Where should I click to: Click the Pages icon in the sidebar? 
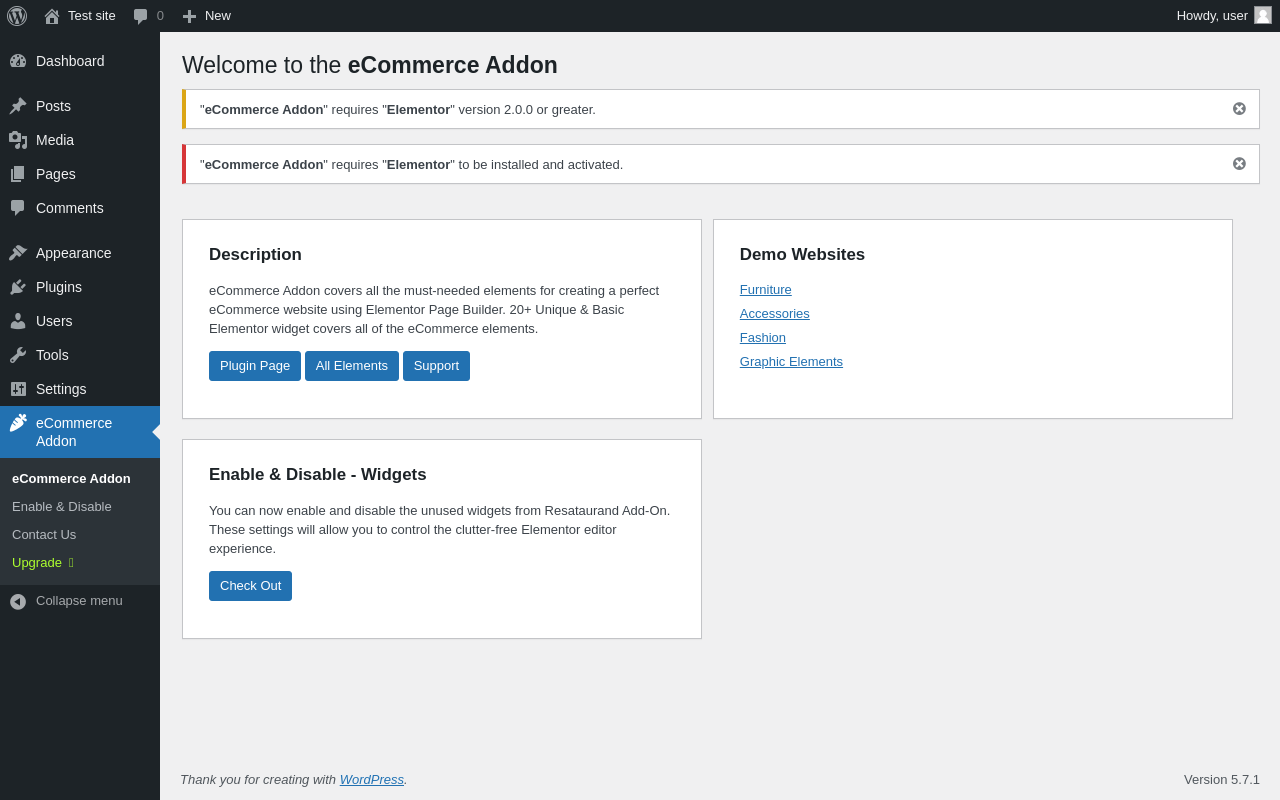click(18, 174)
